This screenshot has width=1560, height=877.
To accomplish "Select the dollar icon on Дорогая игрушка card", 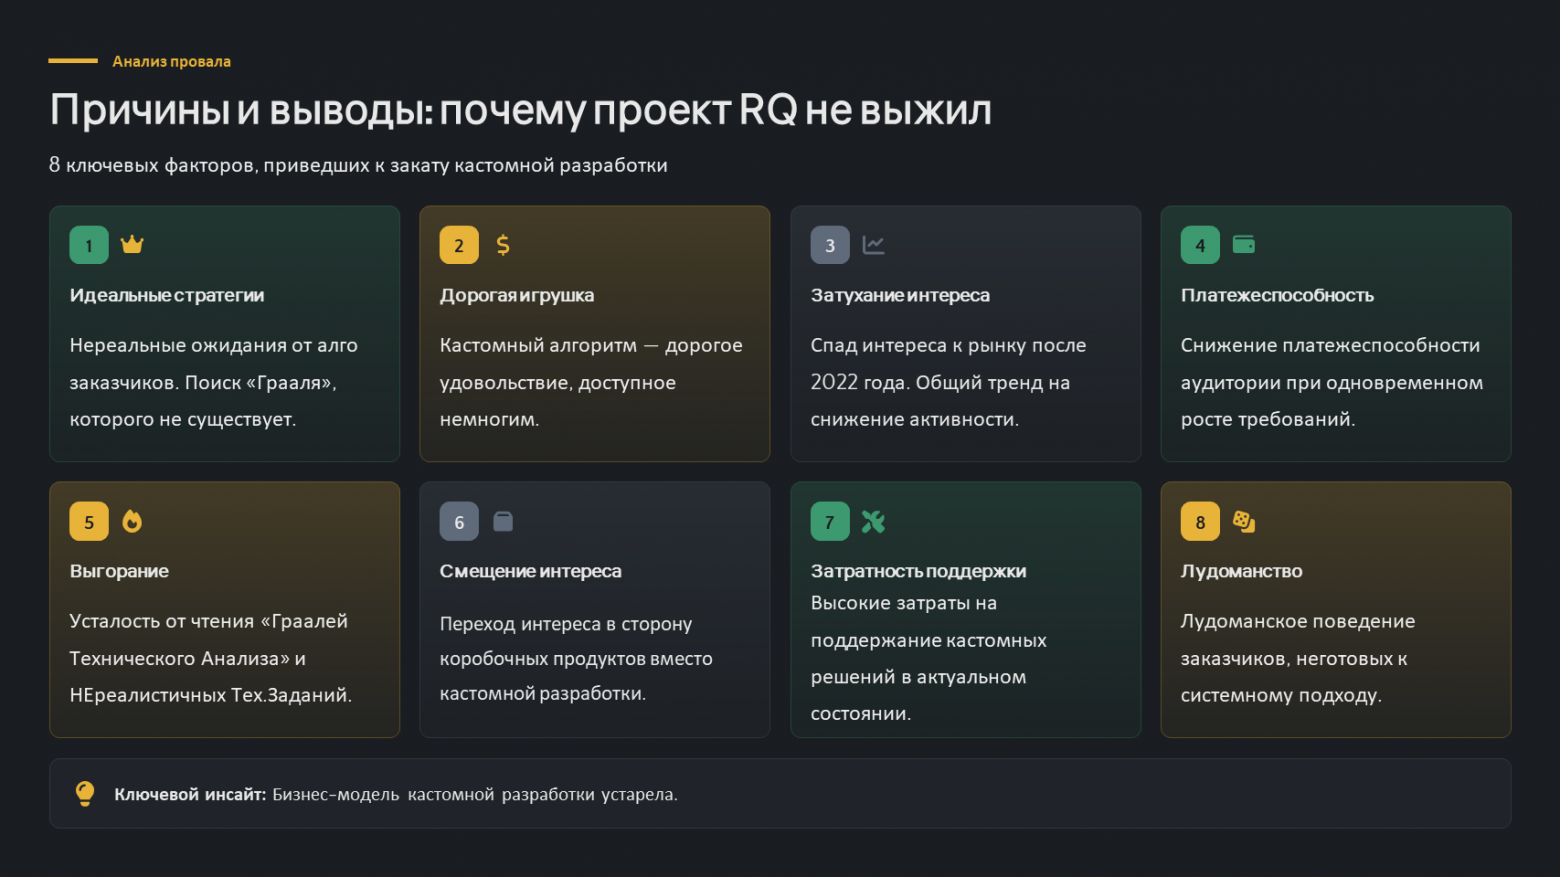I will pyautogui.click(x=502, y=244).
